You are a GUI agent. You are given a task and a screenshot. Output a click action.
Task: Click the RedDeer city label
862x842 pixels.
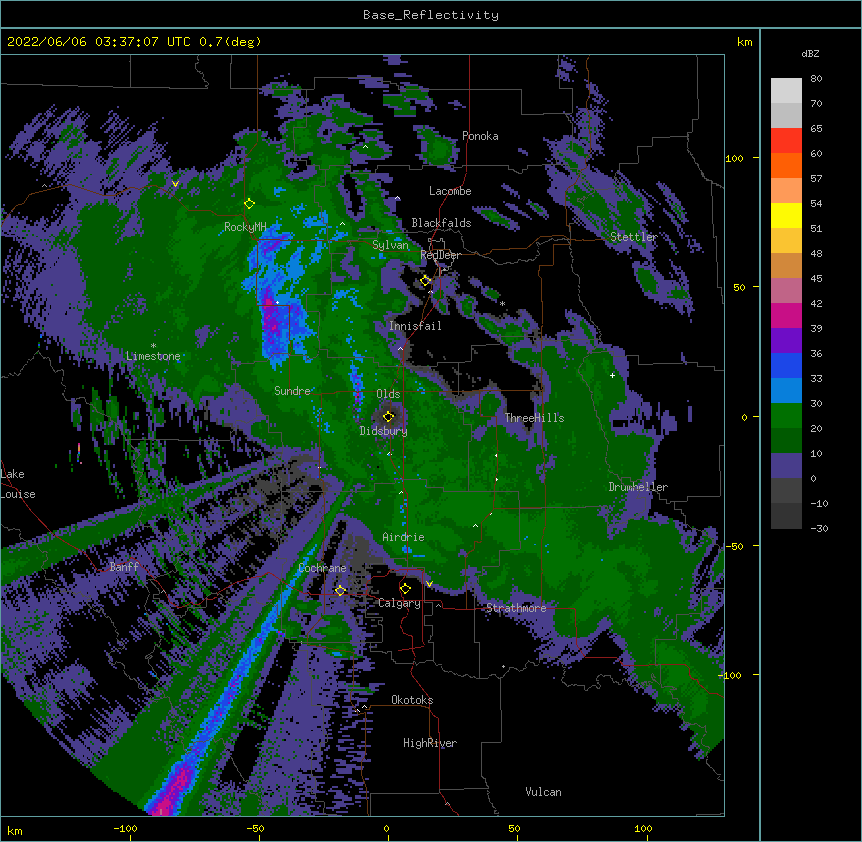440,255
